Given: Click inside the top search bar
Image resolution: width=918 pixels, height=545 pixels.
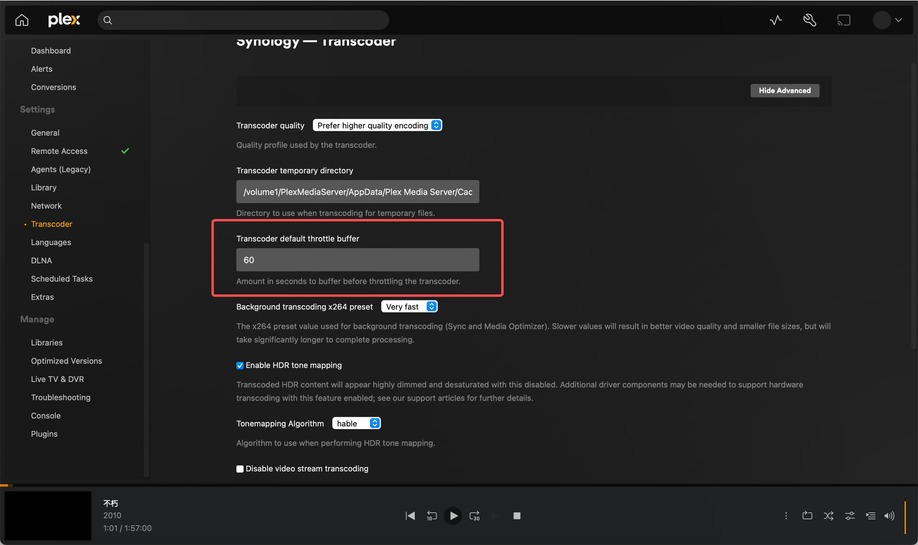Looking at the screenshot, I should pos(244,20).
